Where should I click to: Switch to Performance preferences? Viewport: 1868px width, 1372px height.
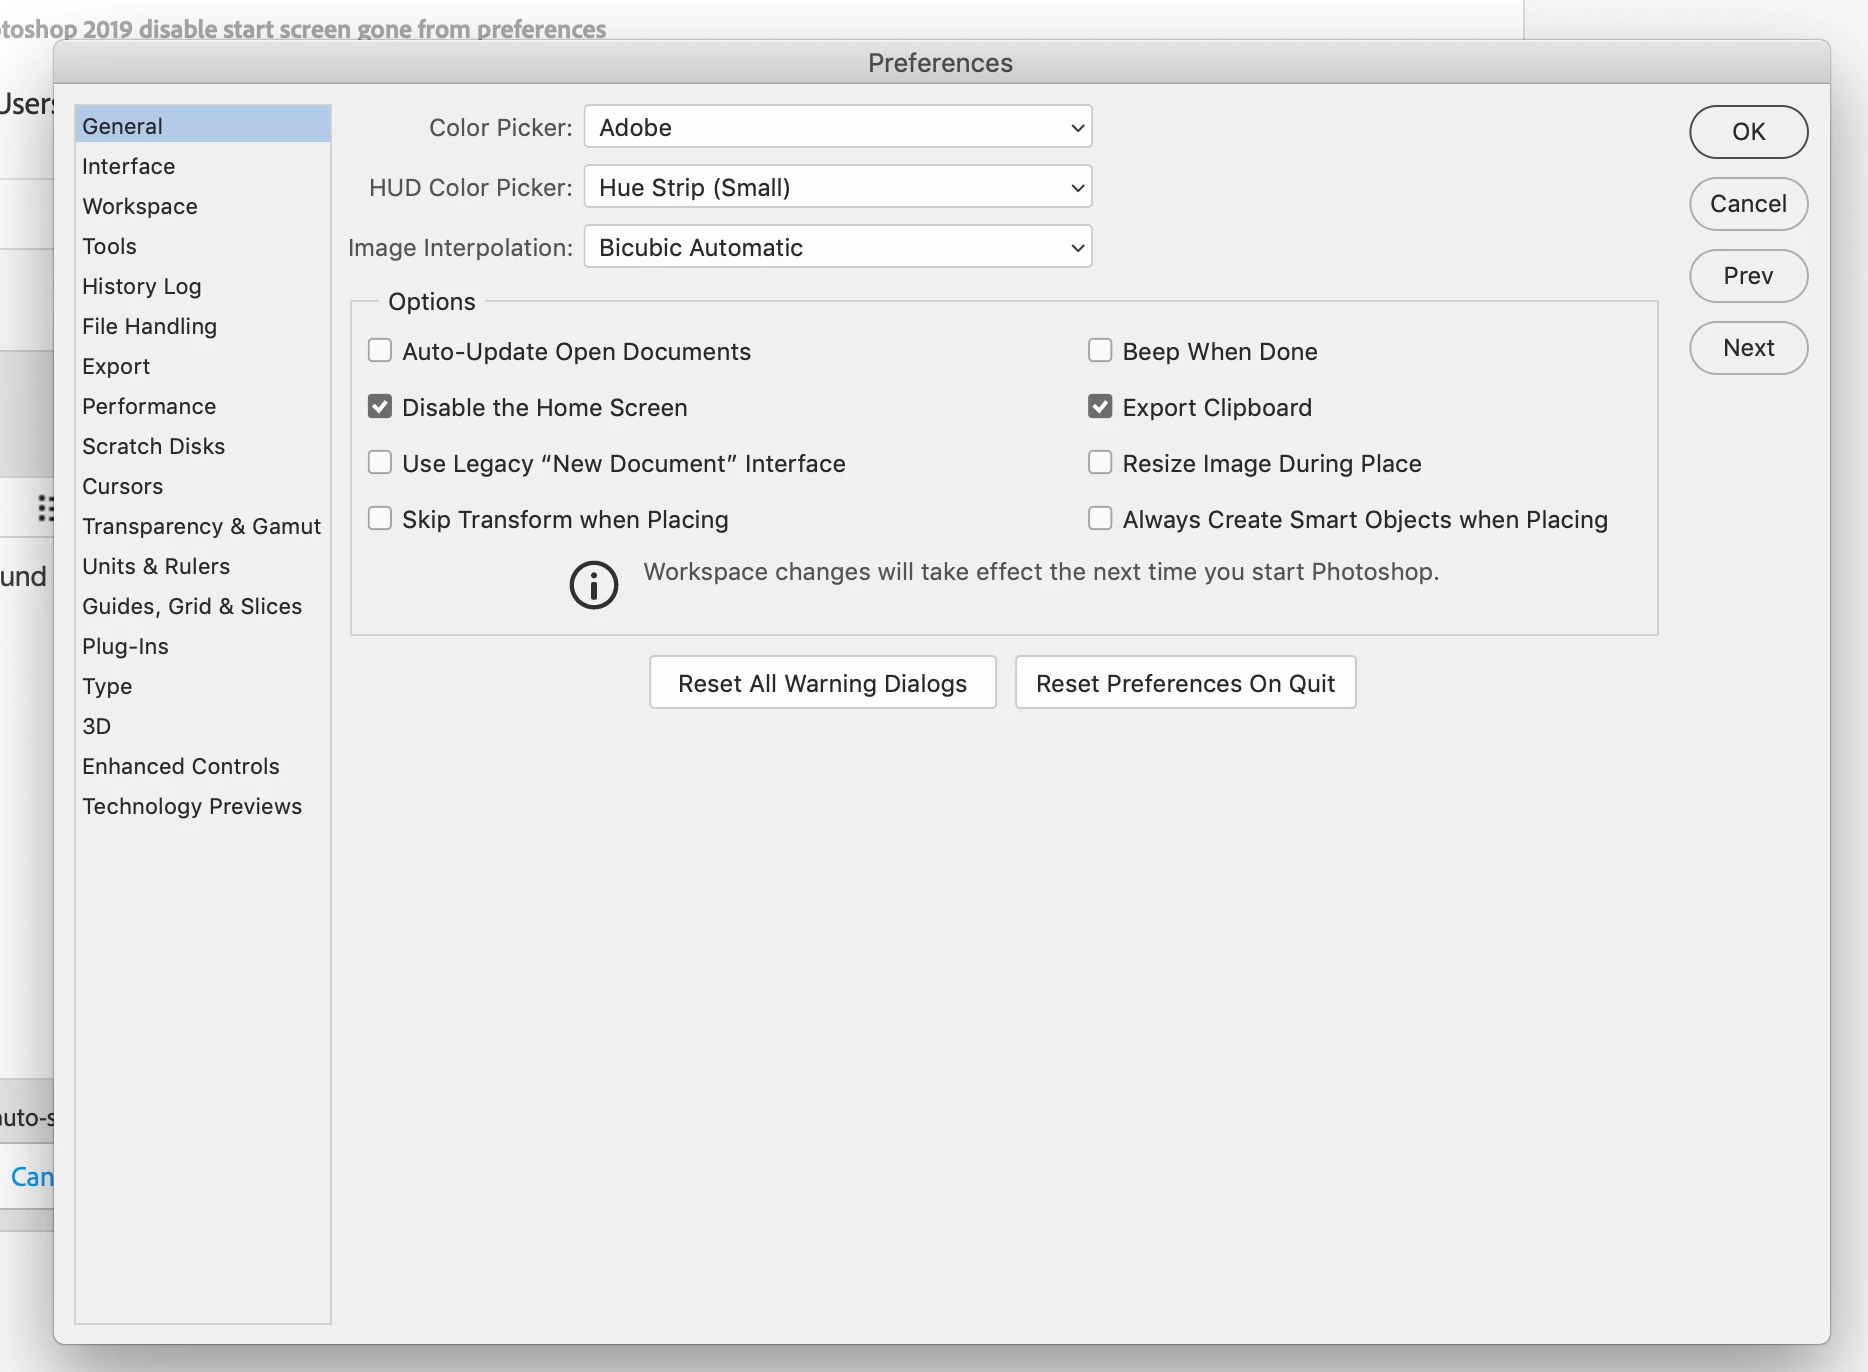pos(203,406)
